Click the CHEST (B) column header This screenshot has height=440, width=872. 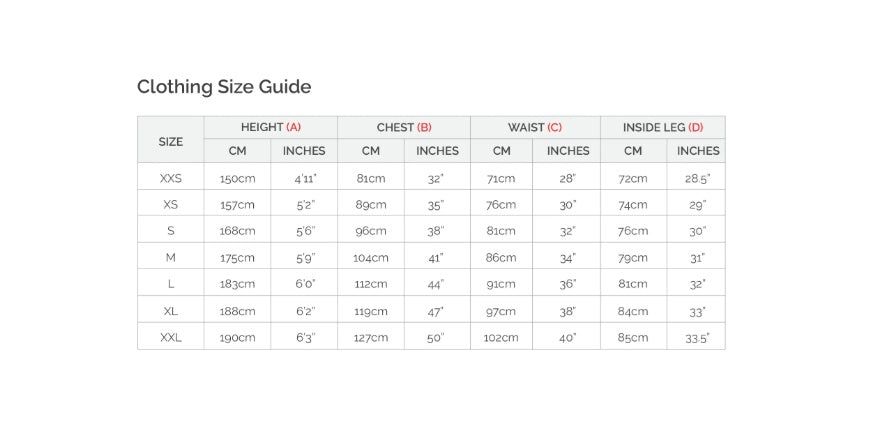[x=404, y=127]
